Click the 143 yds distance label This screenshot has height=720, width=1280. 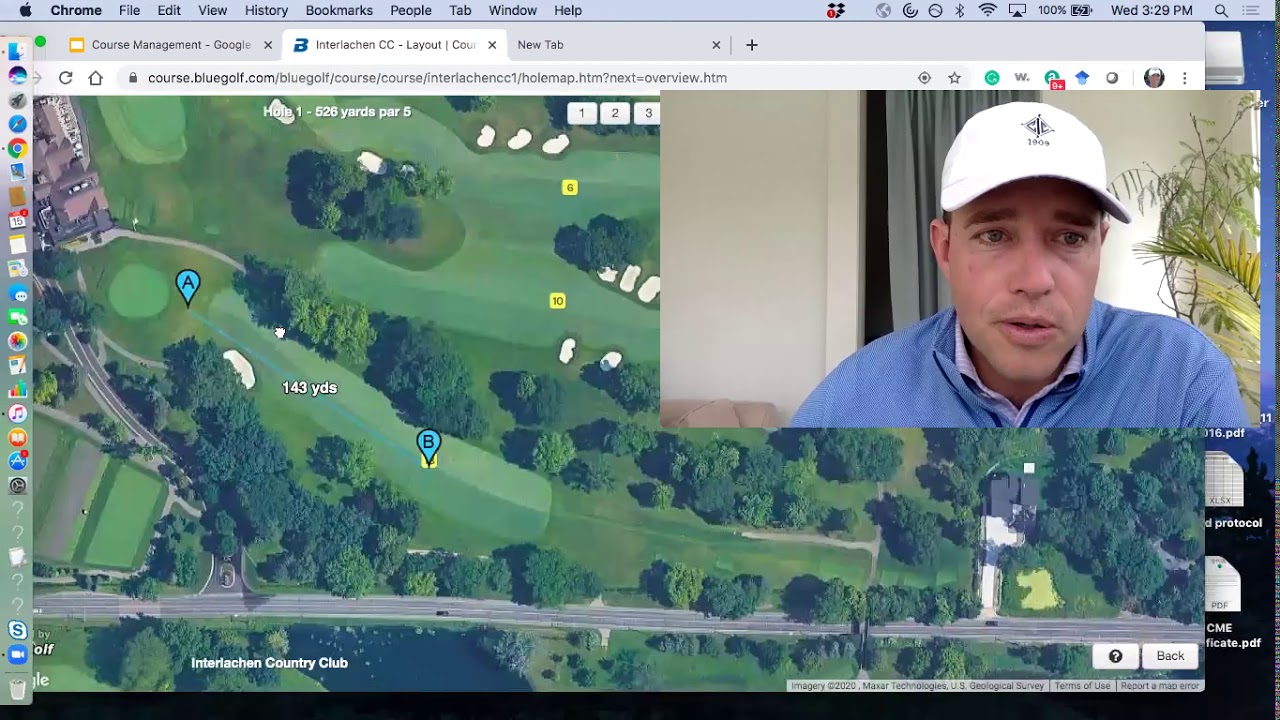point(309,388)
